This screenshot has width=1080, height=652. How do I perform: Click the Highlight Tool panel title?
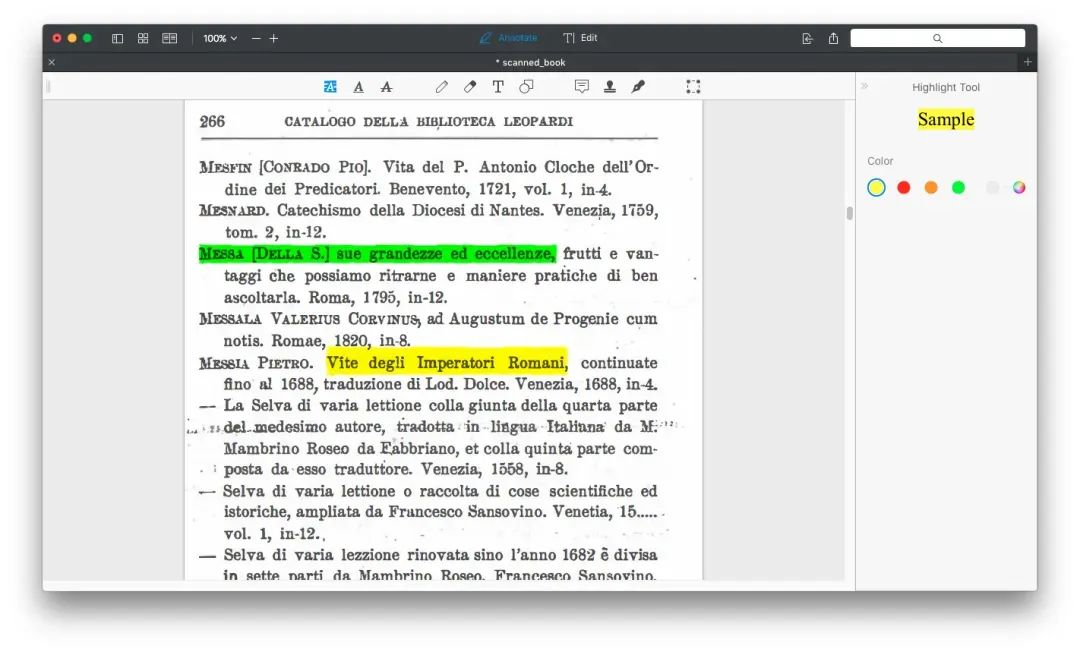(x=946, y=87)
